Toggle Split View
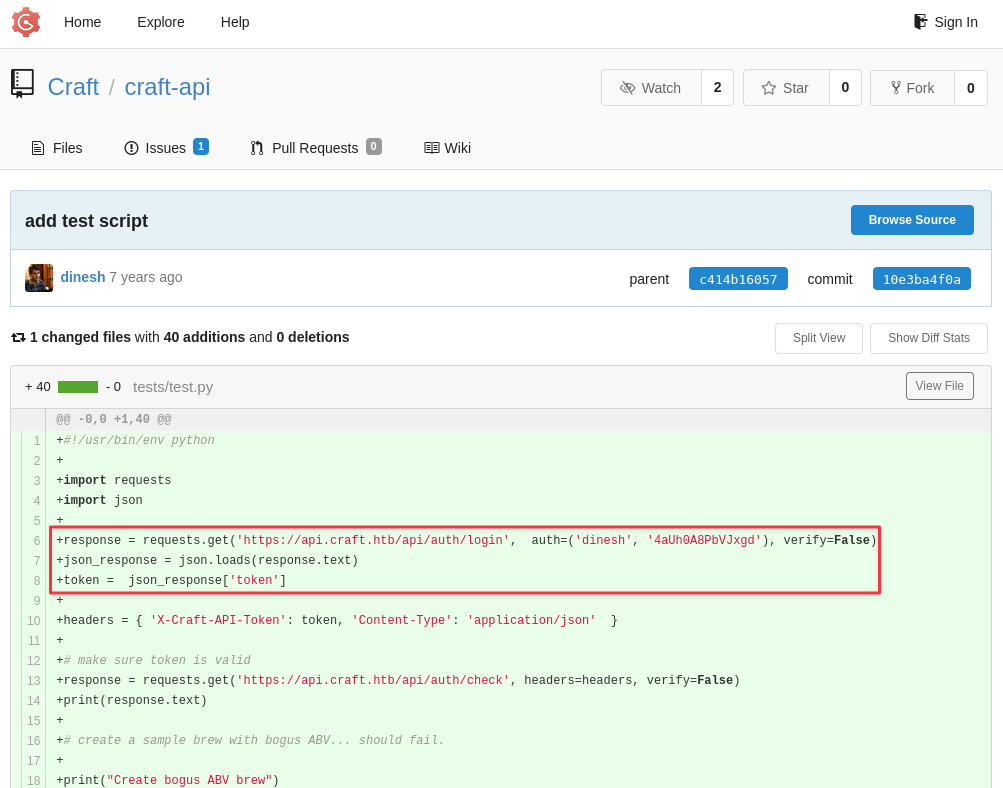The image size is (1003, 788). pos(819,338)
